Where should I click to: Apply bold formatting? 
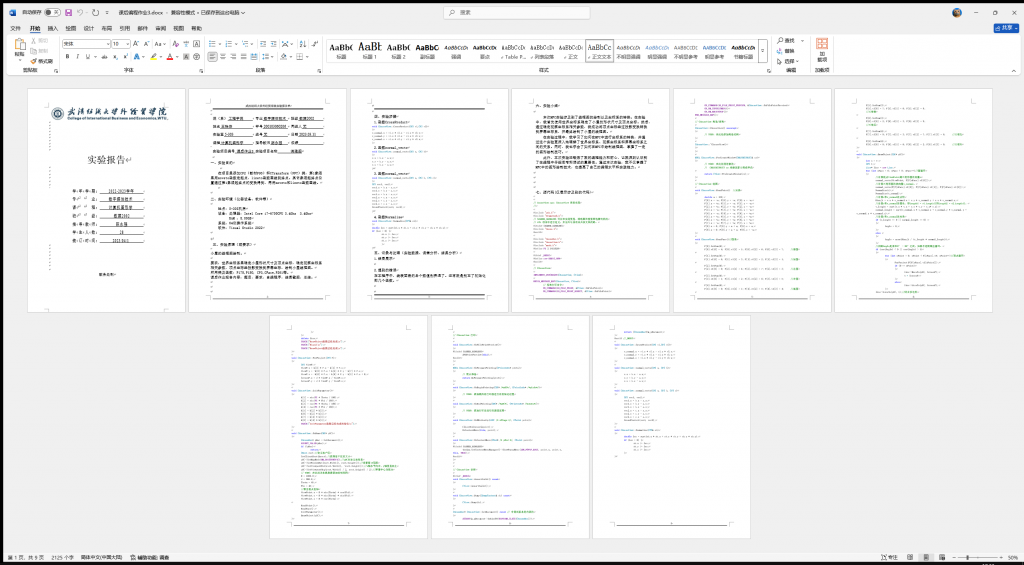pos(67,57)
